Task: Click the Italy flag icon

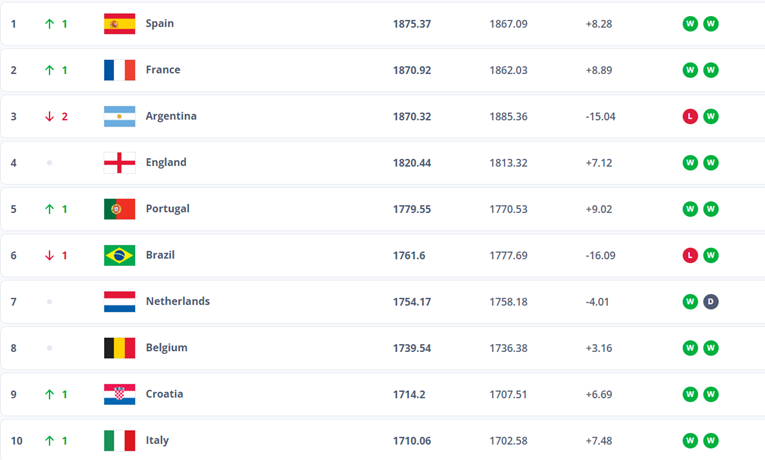Action: click(119, 440)
